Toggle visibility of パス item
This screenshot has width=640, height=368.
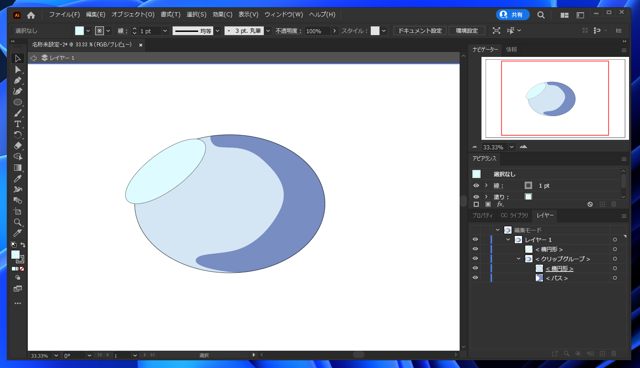point(475,278)
